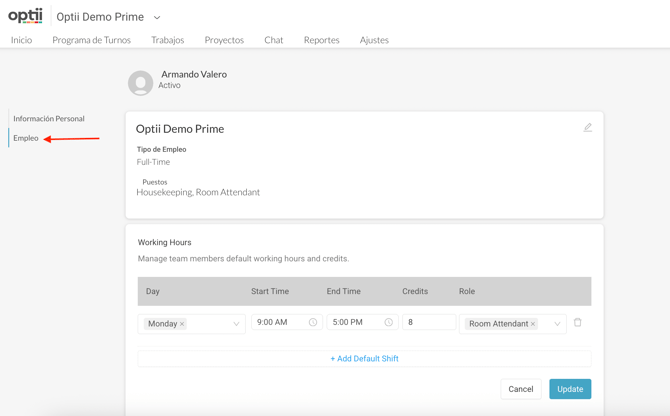The image size is (670, 416).
Task: Go to the Trabajos menu
Action: click(167, 40)
